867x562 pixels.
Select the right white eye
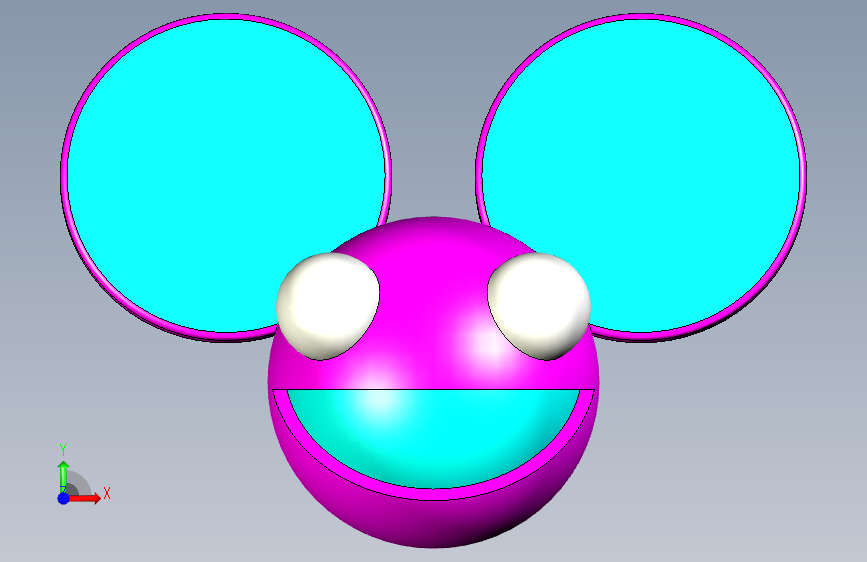click(x=539, y=306)
